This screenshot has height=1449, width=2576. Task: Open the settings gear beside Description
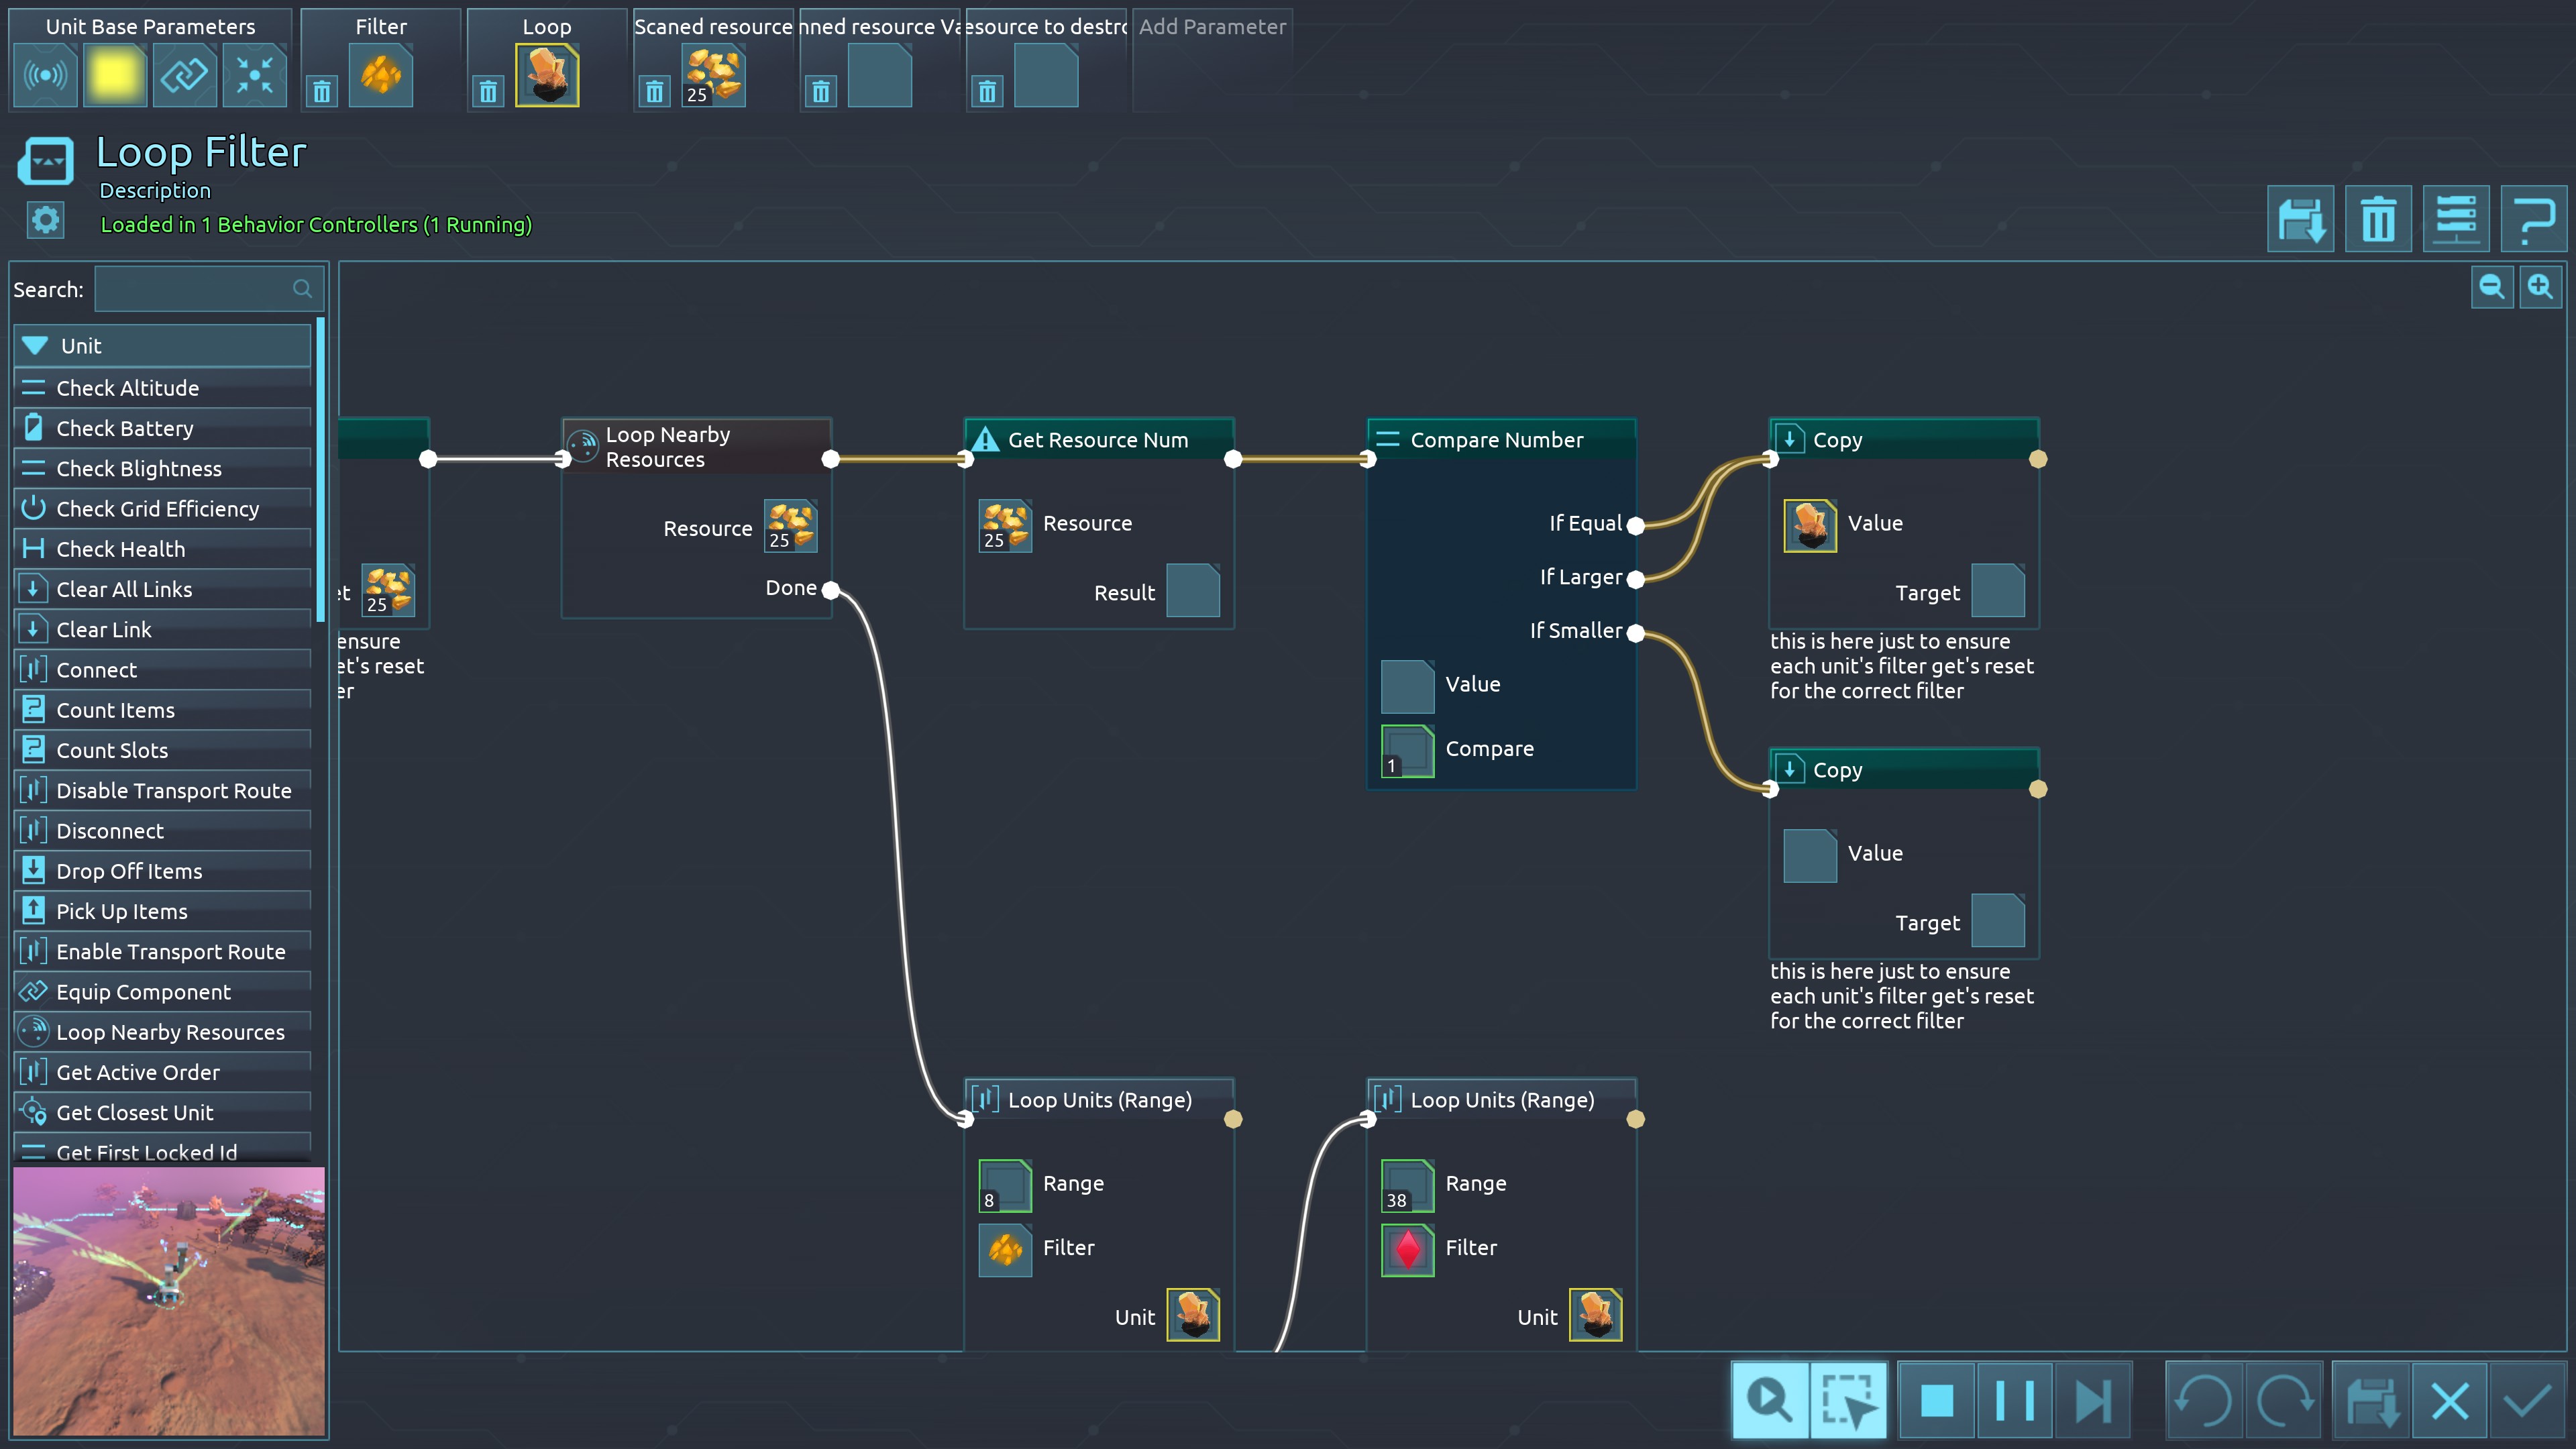[45, 220]
